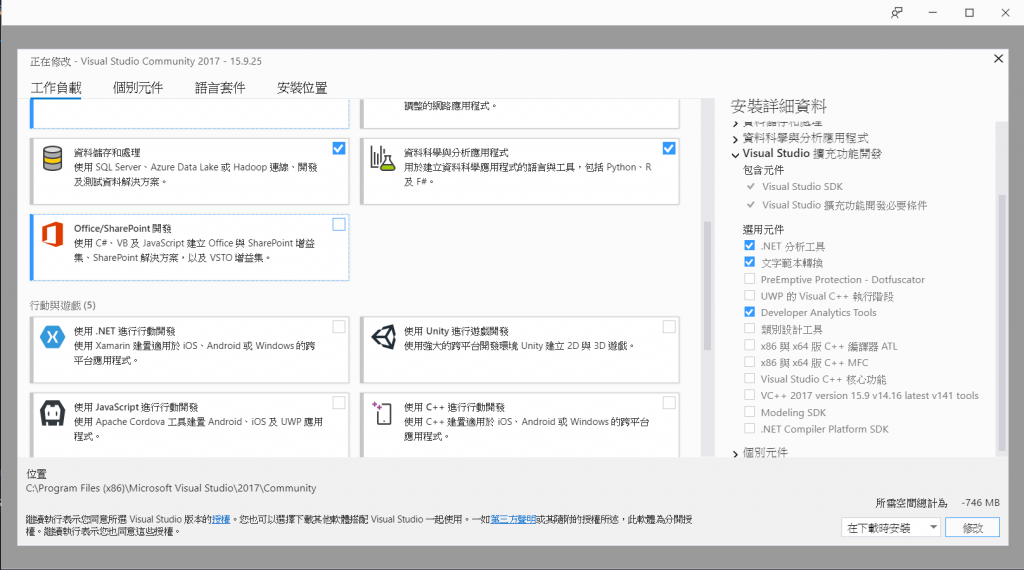Viewport: 1024px width, 570px height.
Task: Check the 使用 C++ 進行行動開發 workload
Action: click(669, 403)
